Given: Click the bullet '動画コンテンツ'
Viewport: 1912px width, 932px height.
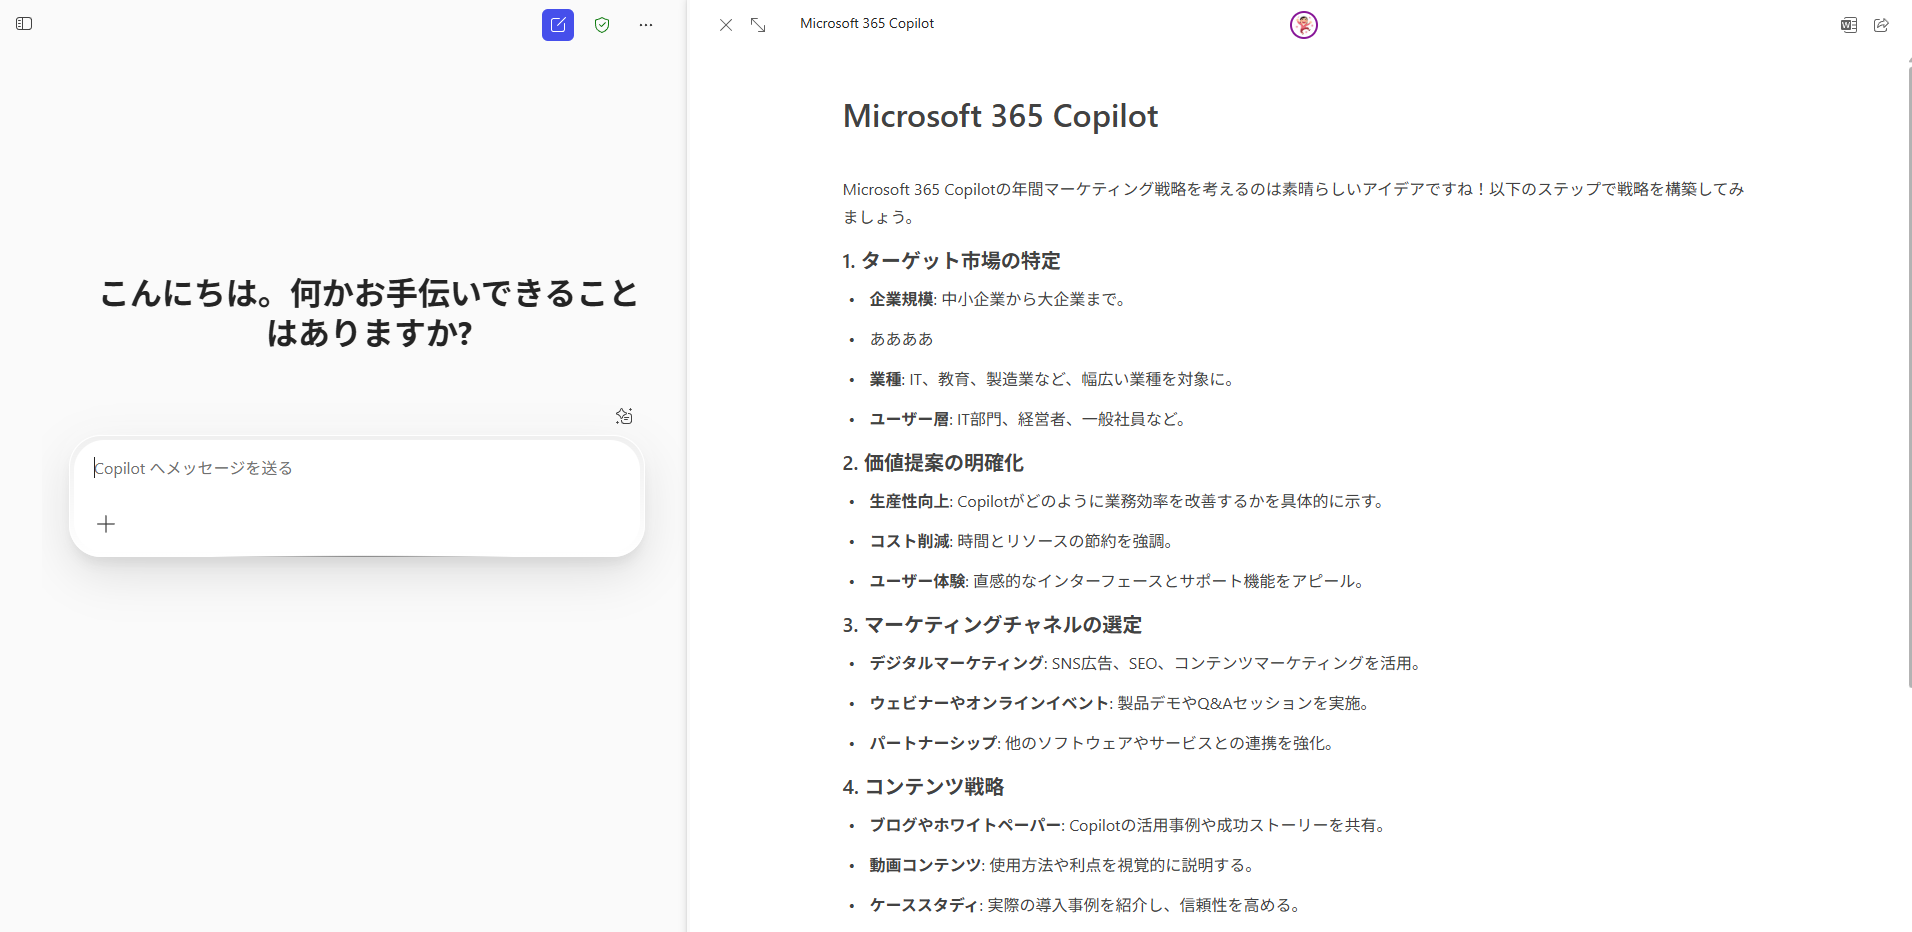Looking at the screenshot, I should point(1062,865).
